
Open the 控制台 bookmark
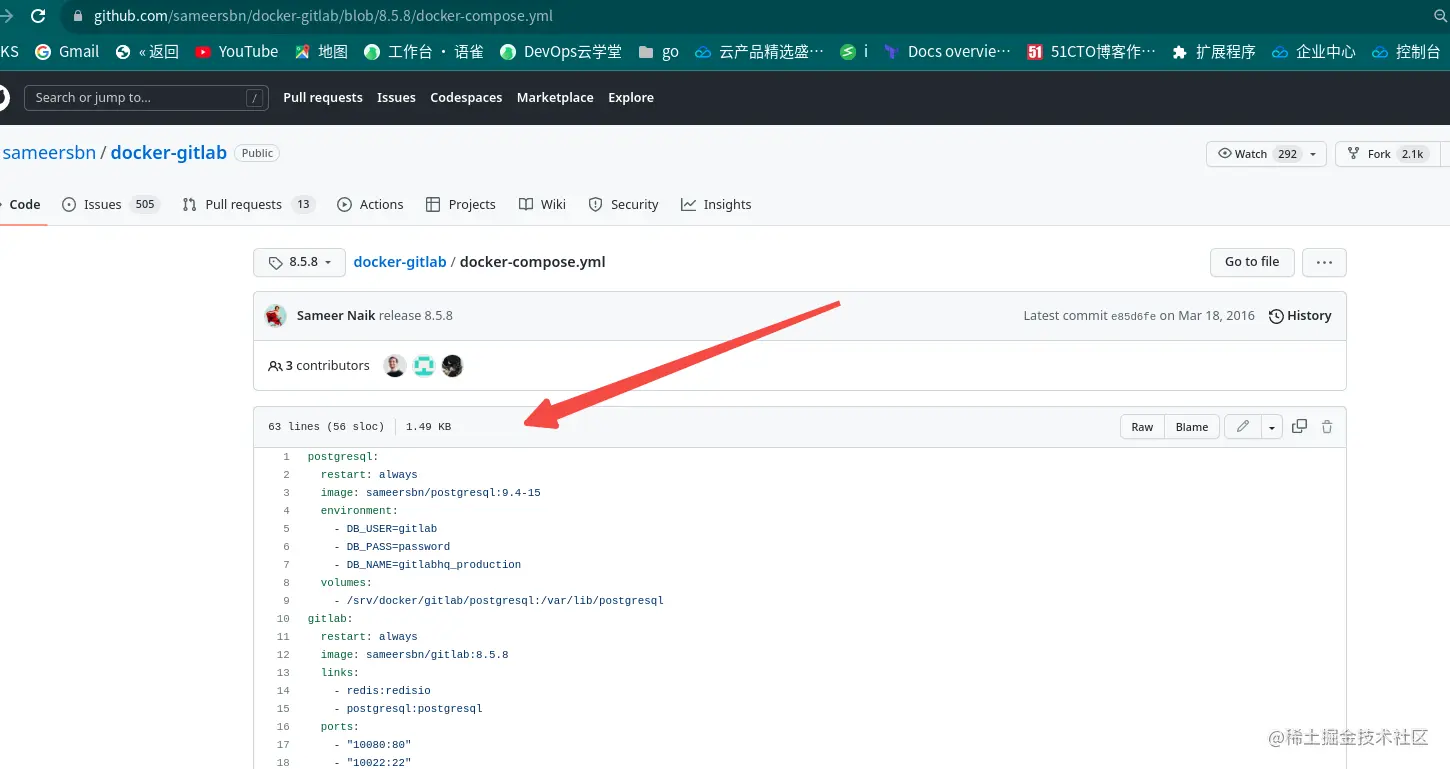click(1407, 52)
